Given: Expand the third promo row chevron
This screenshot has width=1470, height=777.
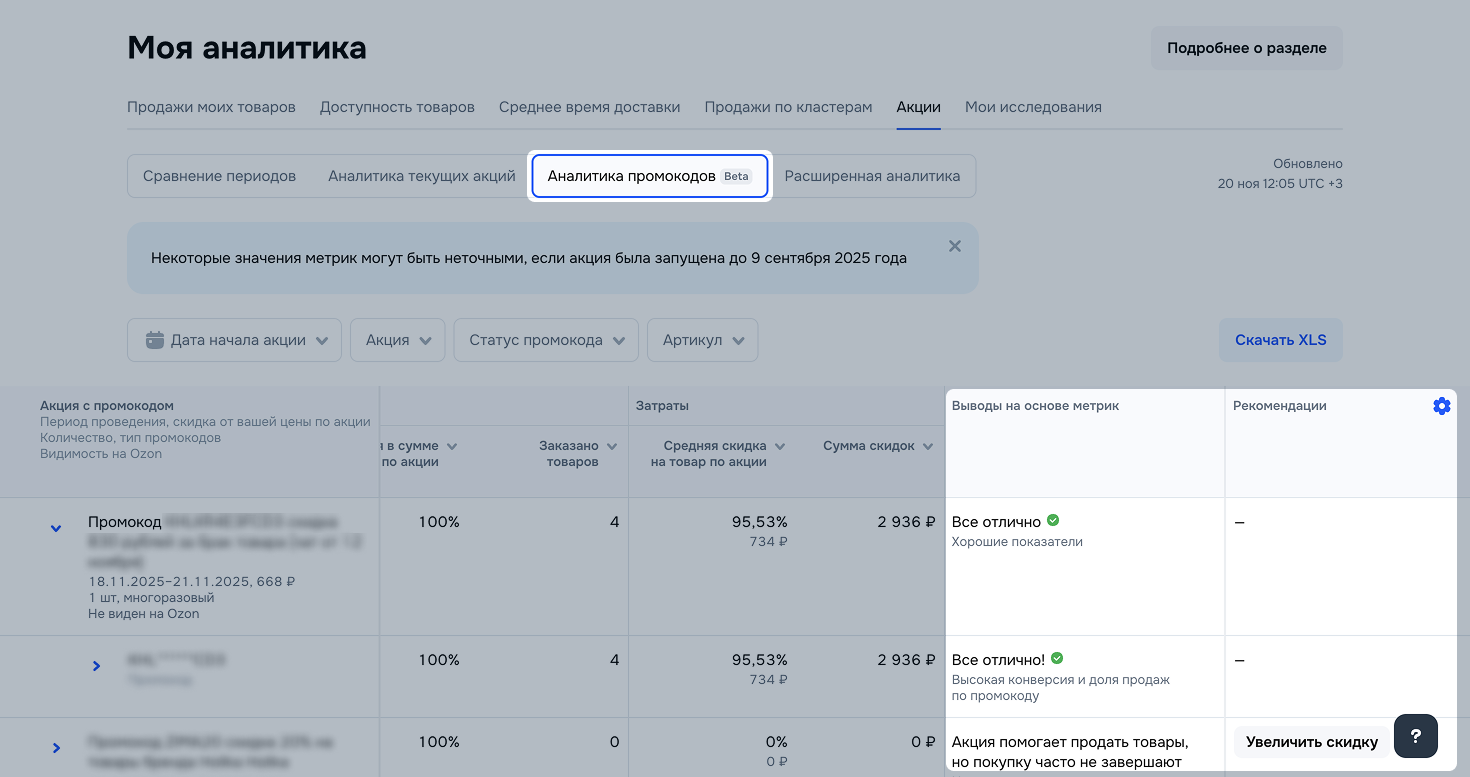Looking at the screenshot, I should (56, 748).
